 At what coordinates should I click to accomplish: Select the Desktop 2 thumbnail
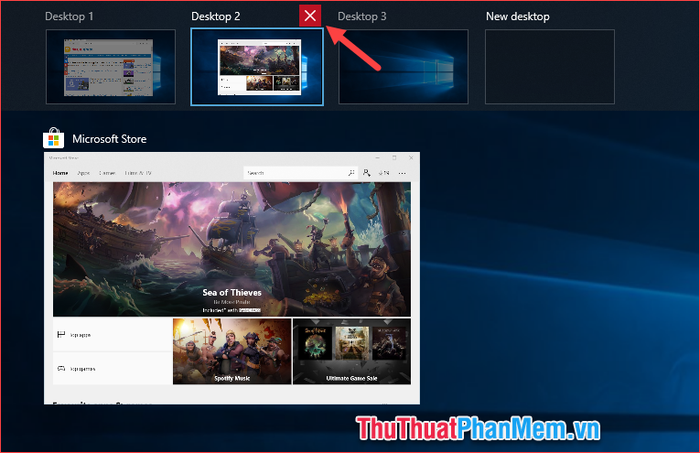(x=257, y=67)
